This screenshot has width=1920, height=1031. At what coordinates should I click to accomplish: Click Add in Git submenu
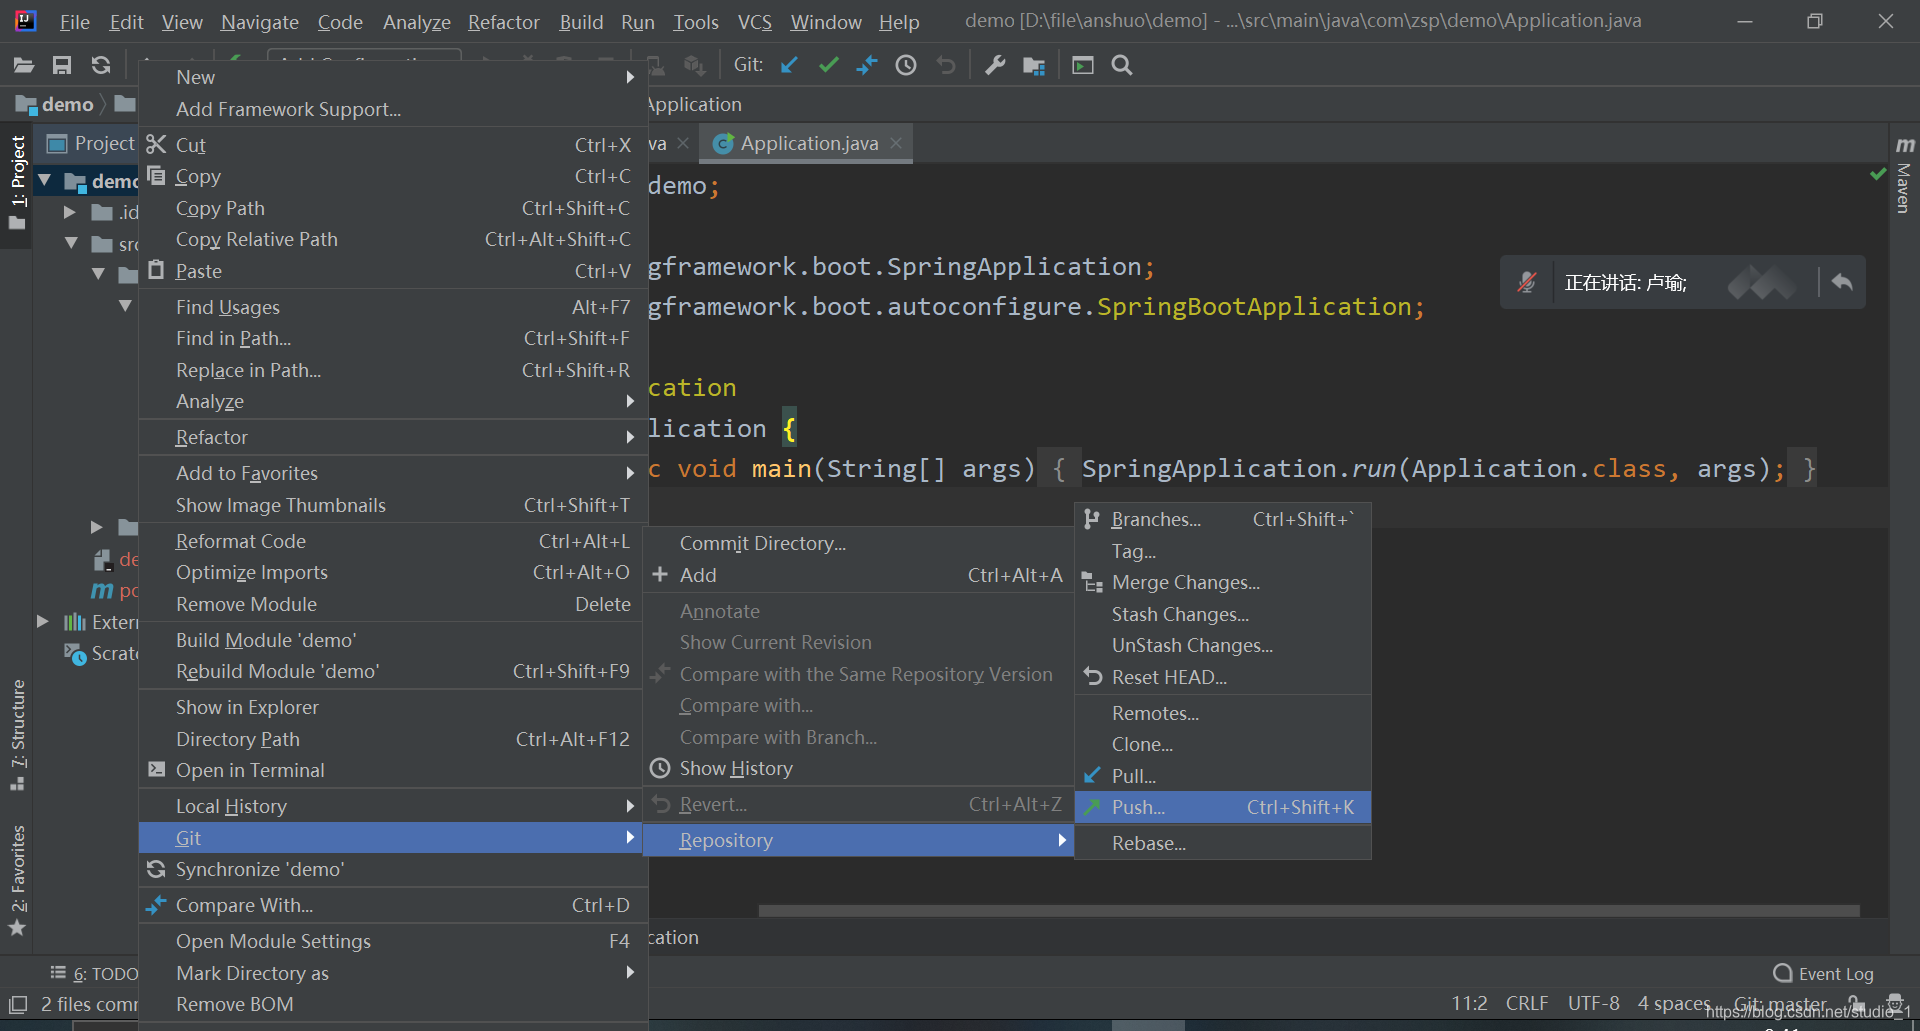(x=858, y=575)
